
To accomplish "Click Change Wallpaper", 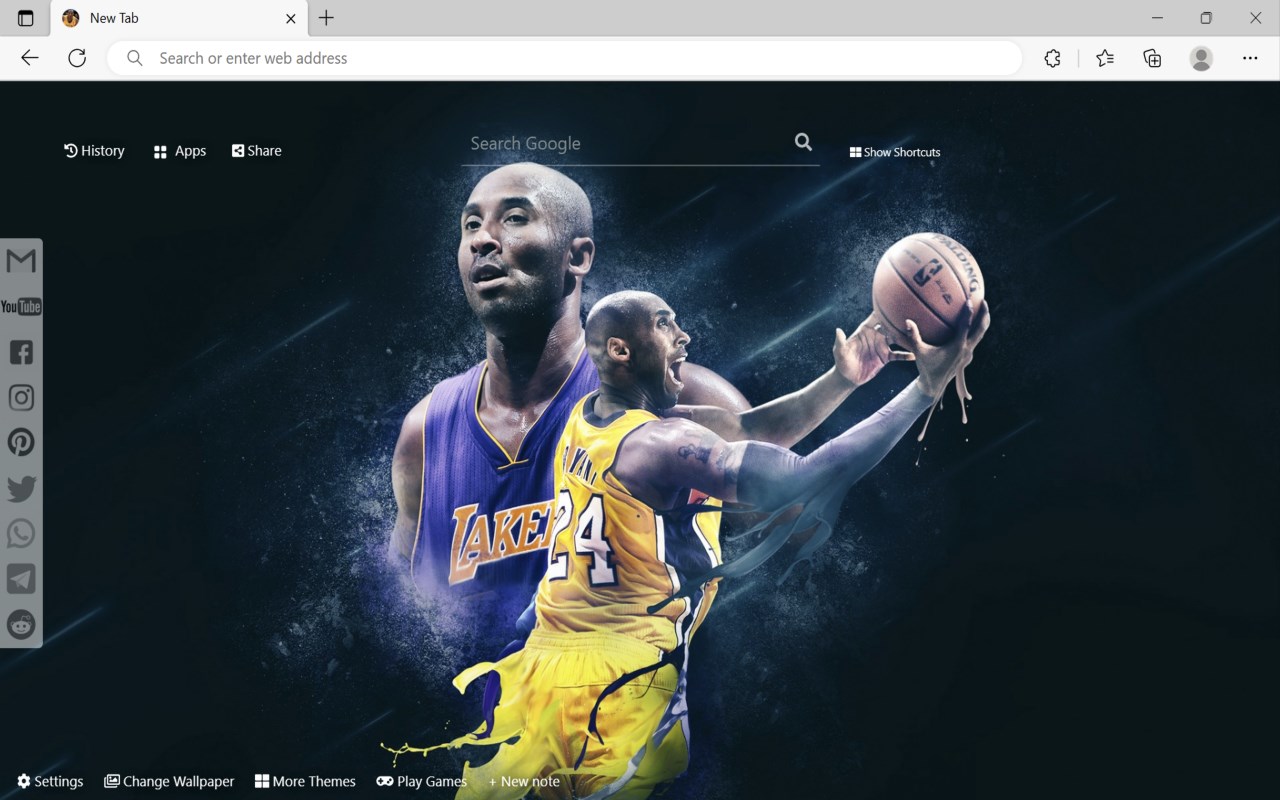I will click(169, 781).
